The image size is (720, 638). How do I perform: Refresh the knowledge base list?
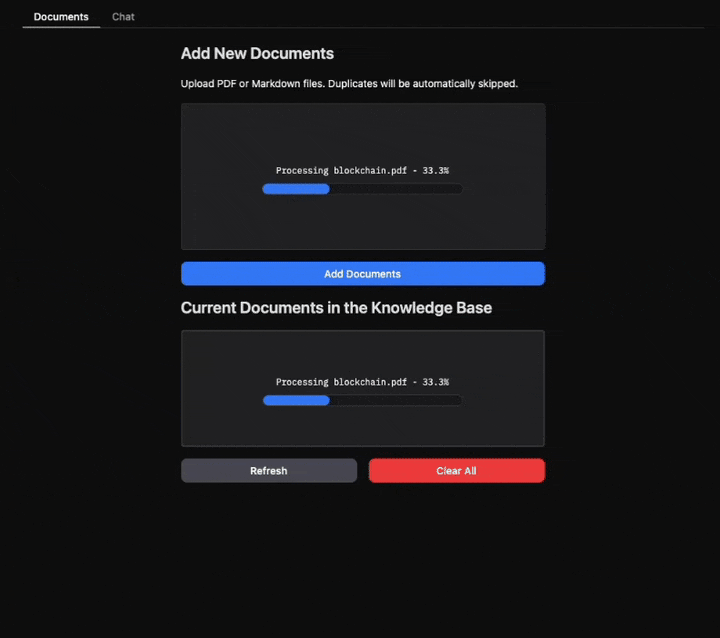(x=269, y=471)
